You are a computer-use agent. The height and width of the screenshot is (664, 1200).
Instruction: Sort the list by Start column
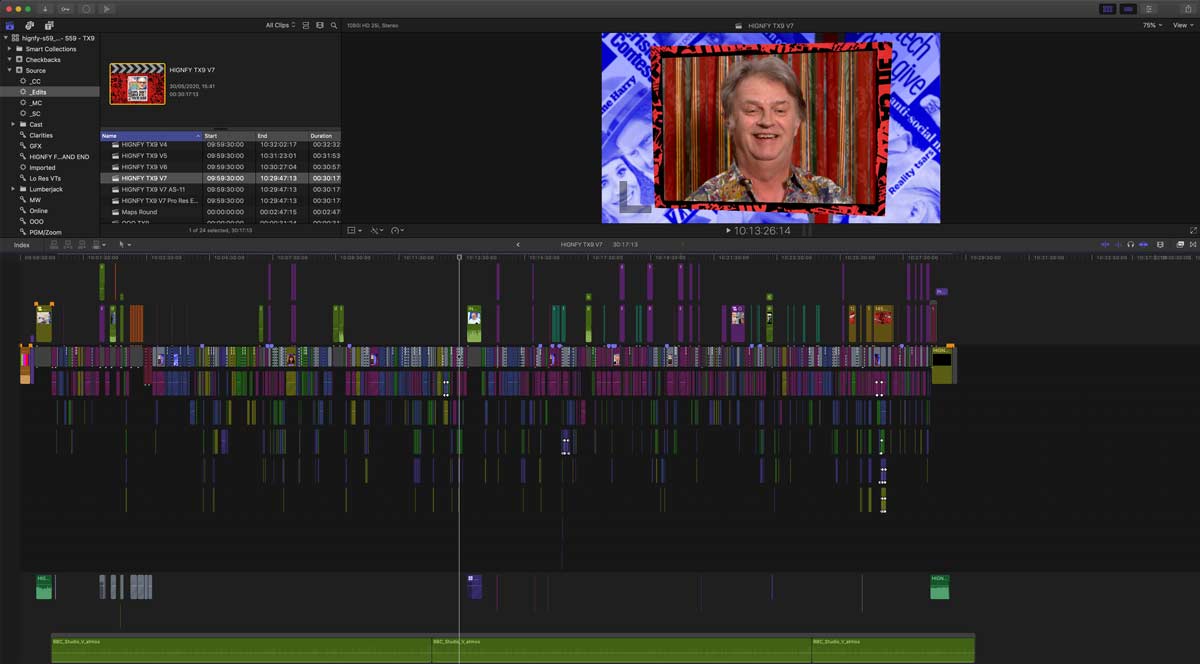pyautogui.click(x=228, y=135)
